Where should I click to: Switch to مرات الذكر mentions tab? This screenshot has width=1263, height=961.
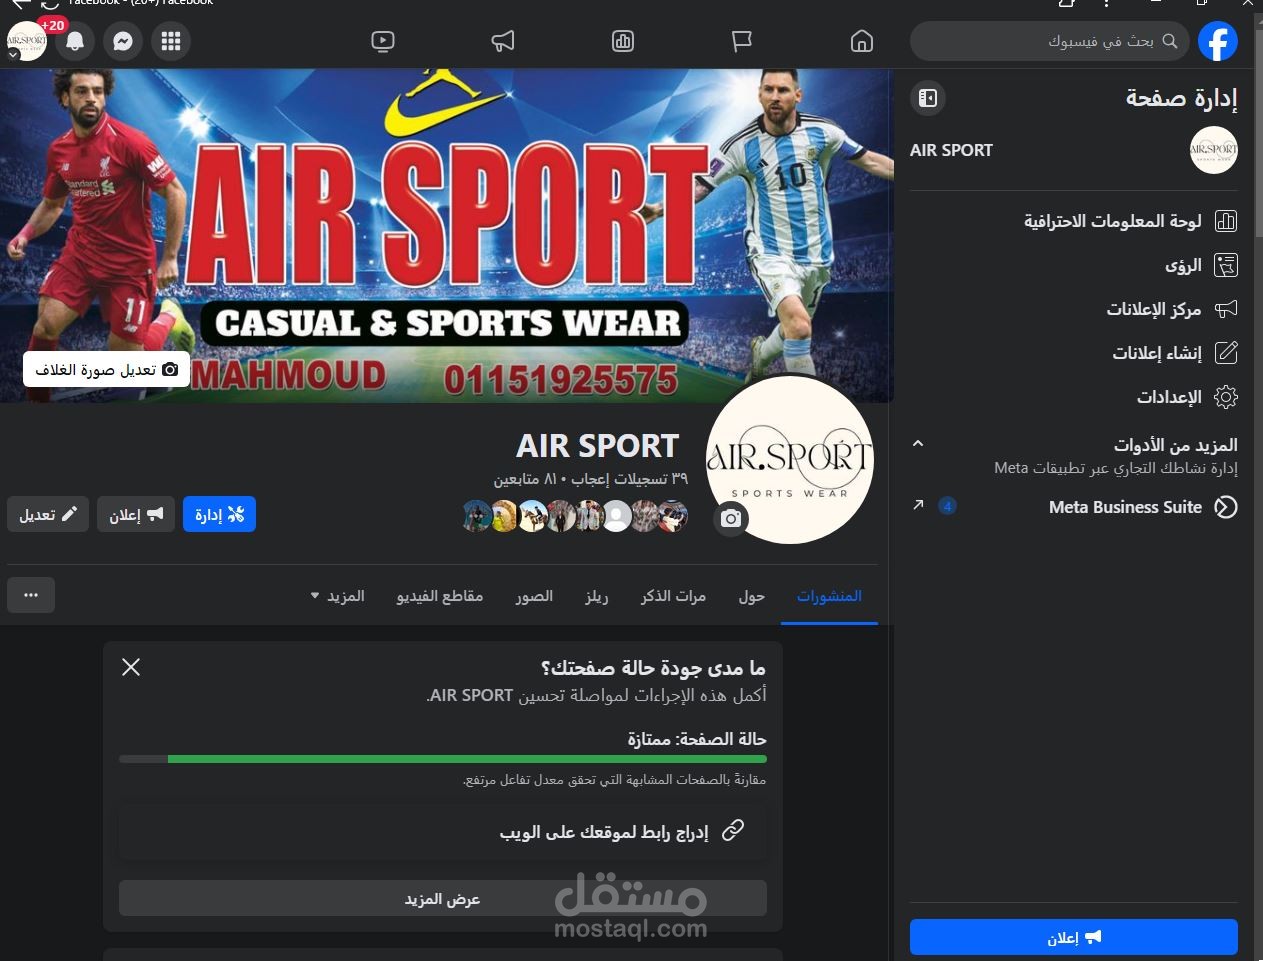(x=673, y=596)
